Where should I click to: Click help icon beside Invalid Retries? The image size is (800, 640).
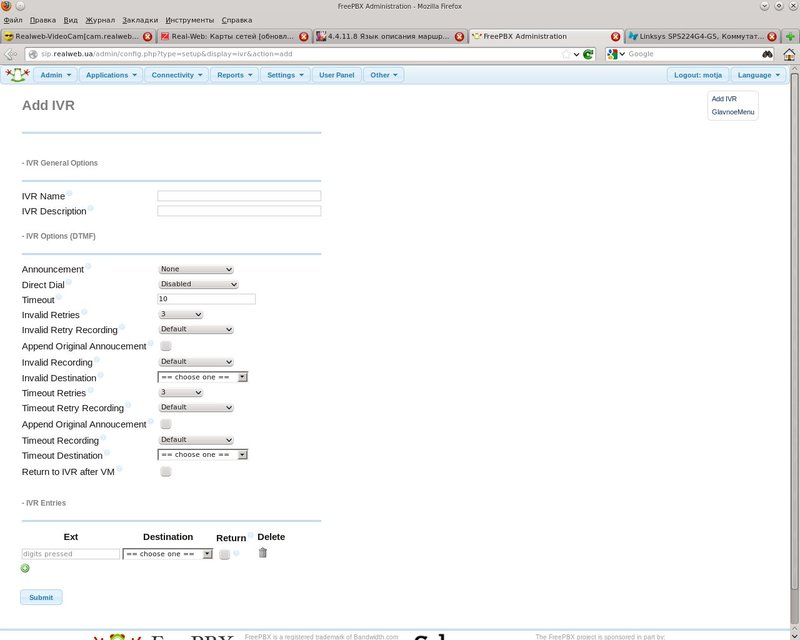pyautogui.click(x=84, y=312)
